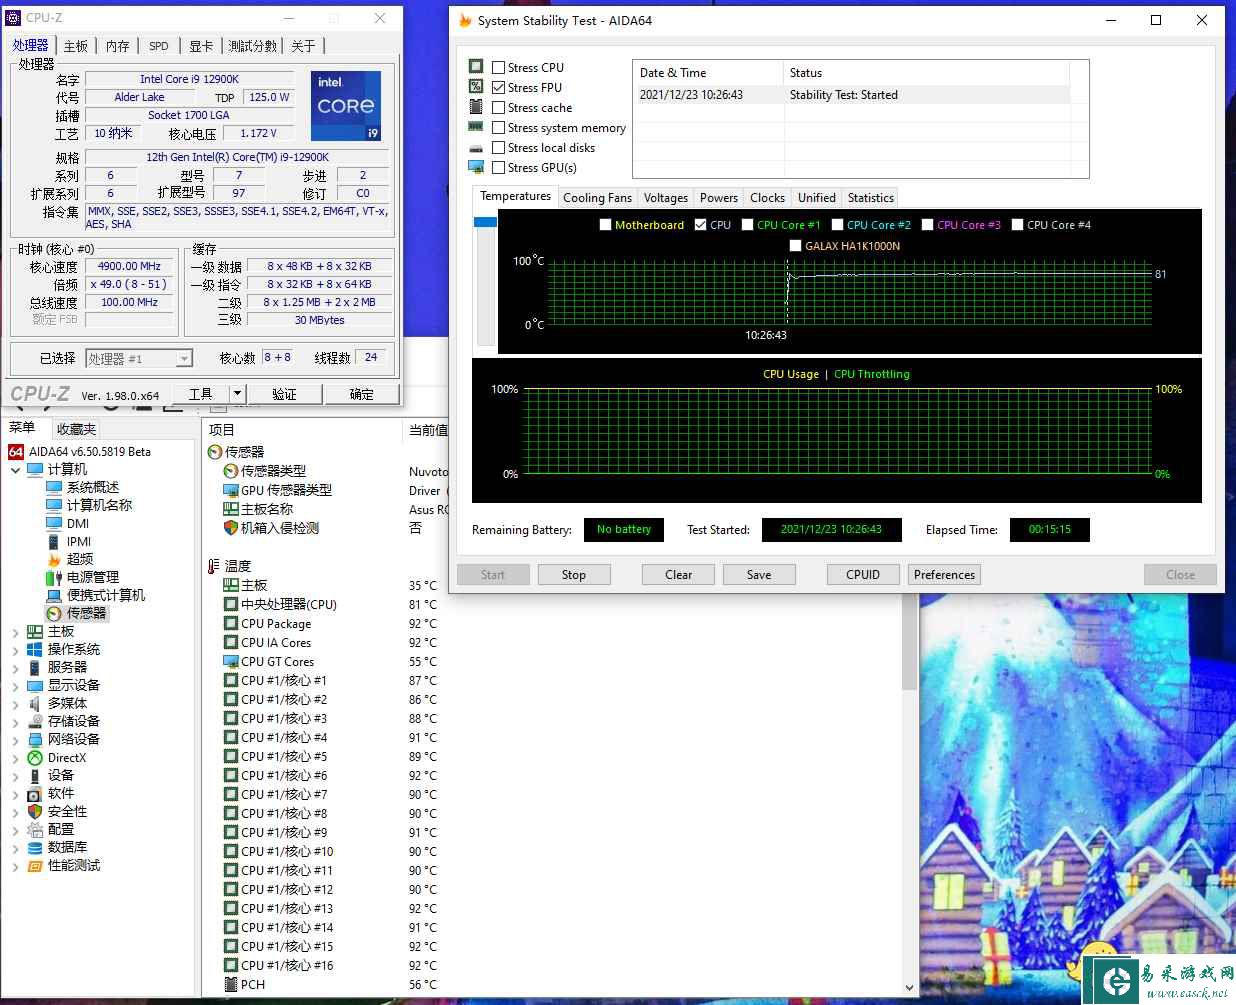The width and height of the screenshot is (1236, 1005).
Task: Click the Save button
Action: pos(759,575)
